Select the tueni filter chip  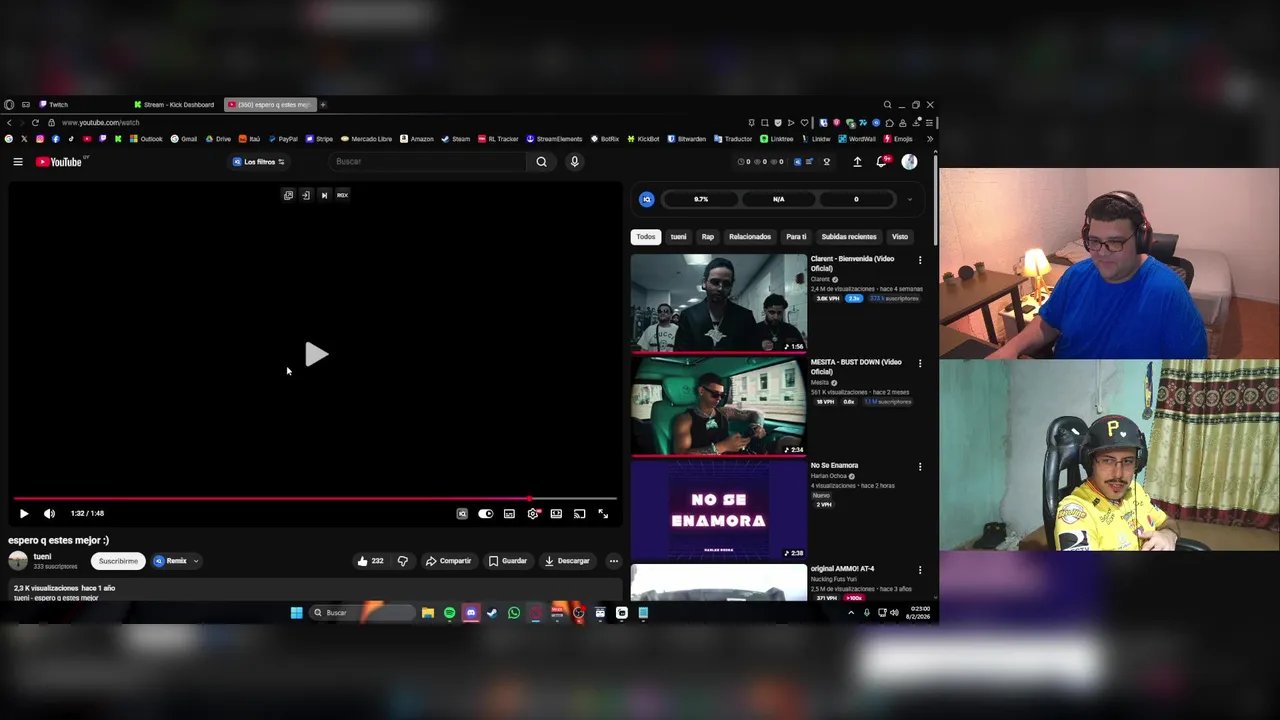pyautogui.click(x=678, y=237)
